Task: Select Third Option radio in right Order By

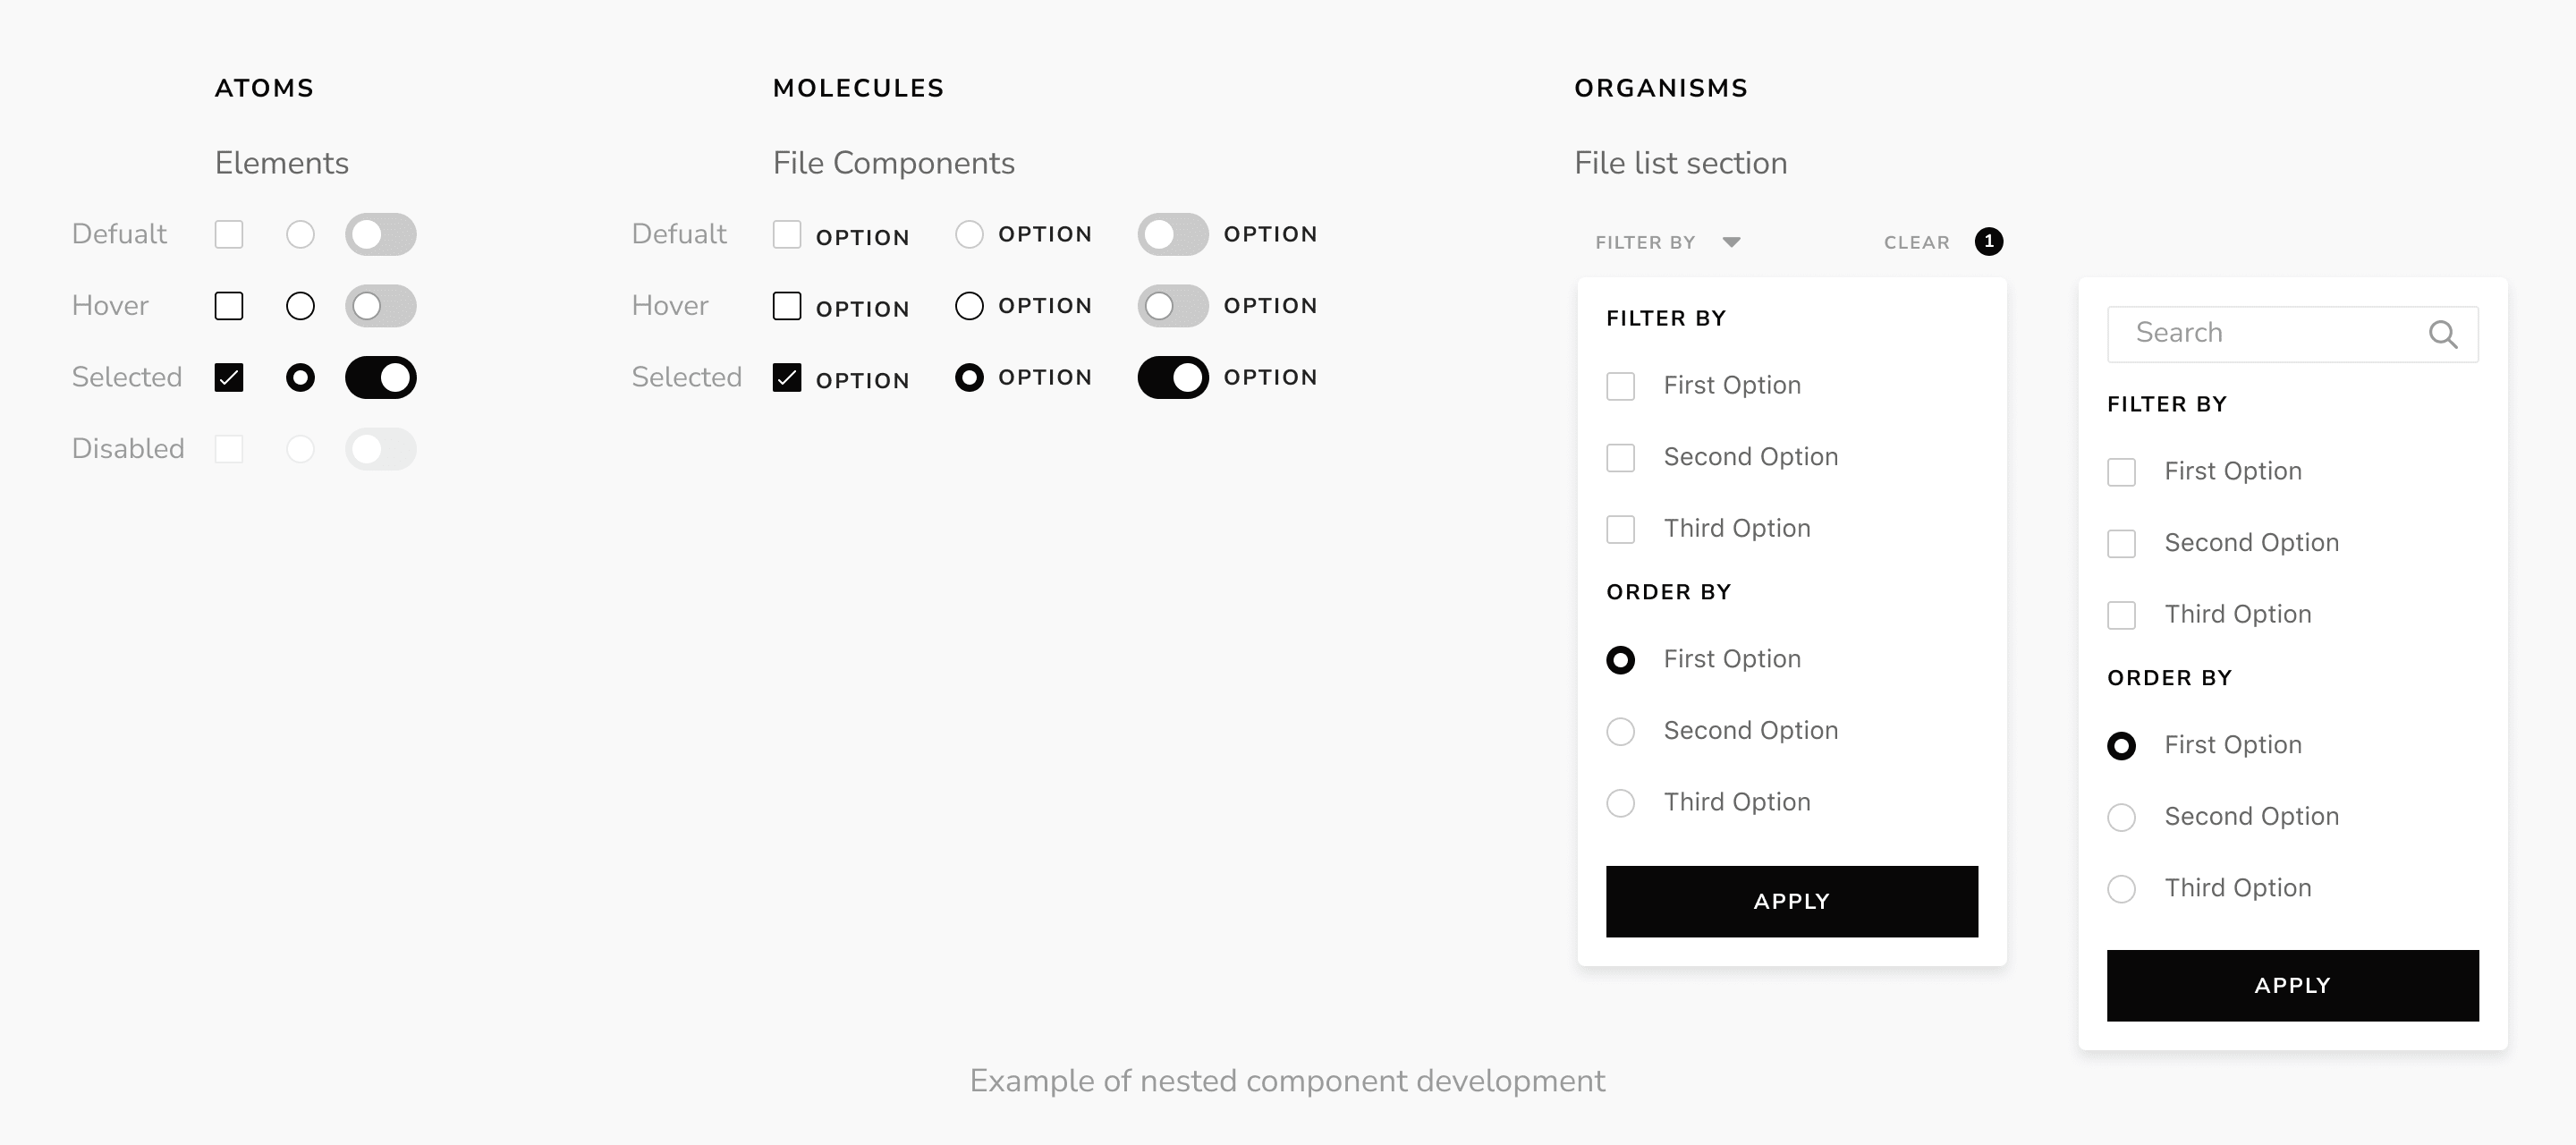Action: tap(2122, 889)
